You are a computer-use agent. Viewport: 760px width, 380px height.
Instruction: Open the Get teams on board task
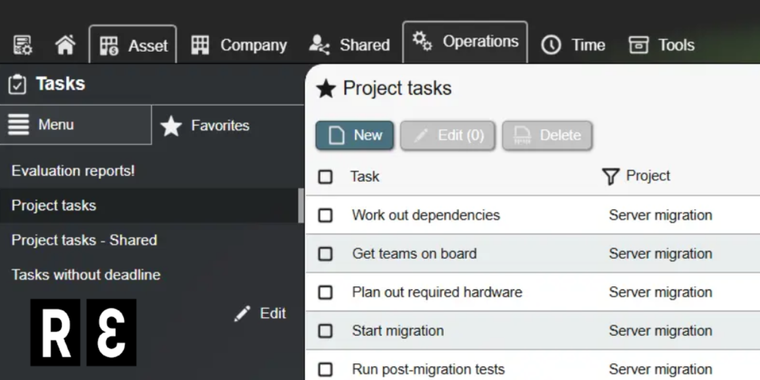414,253
